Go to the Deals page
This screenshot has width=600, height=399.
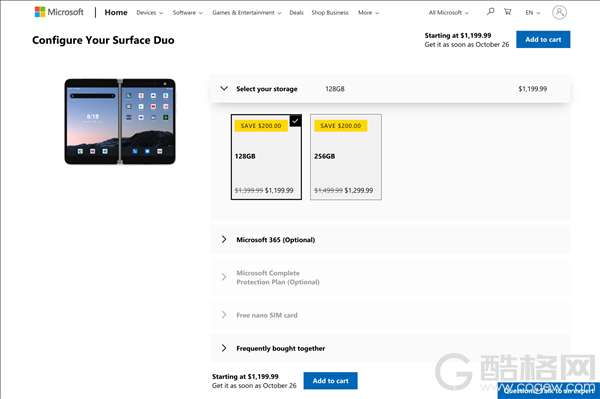pyautogui.click(x=296, y=13)
